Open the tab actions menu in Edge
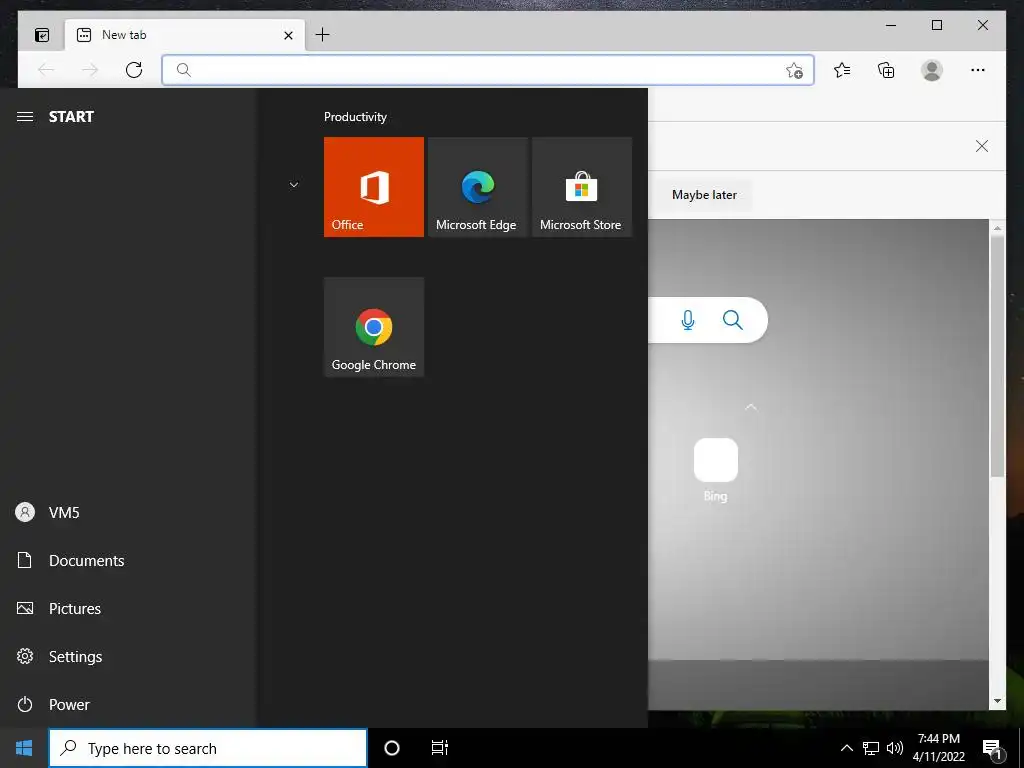This screenshot has width=1024, height=768. [x=42, y=35]
